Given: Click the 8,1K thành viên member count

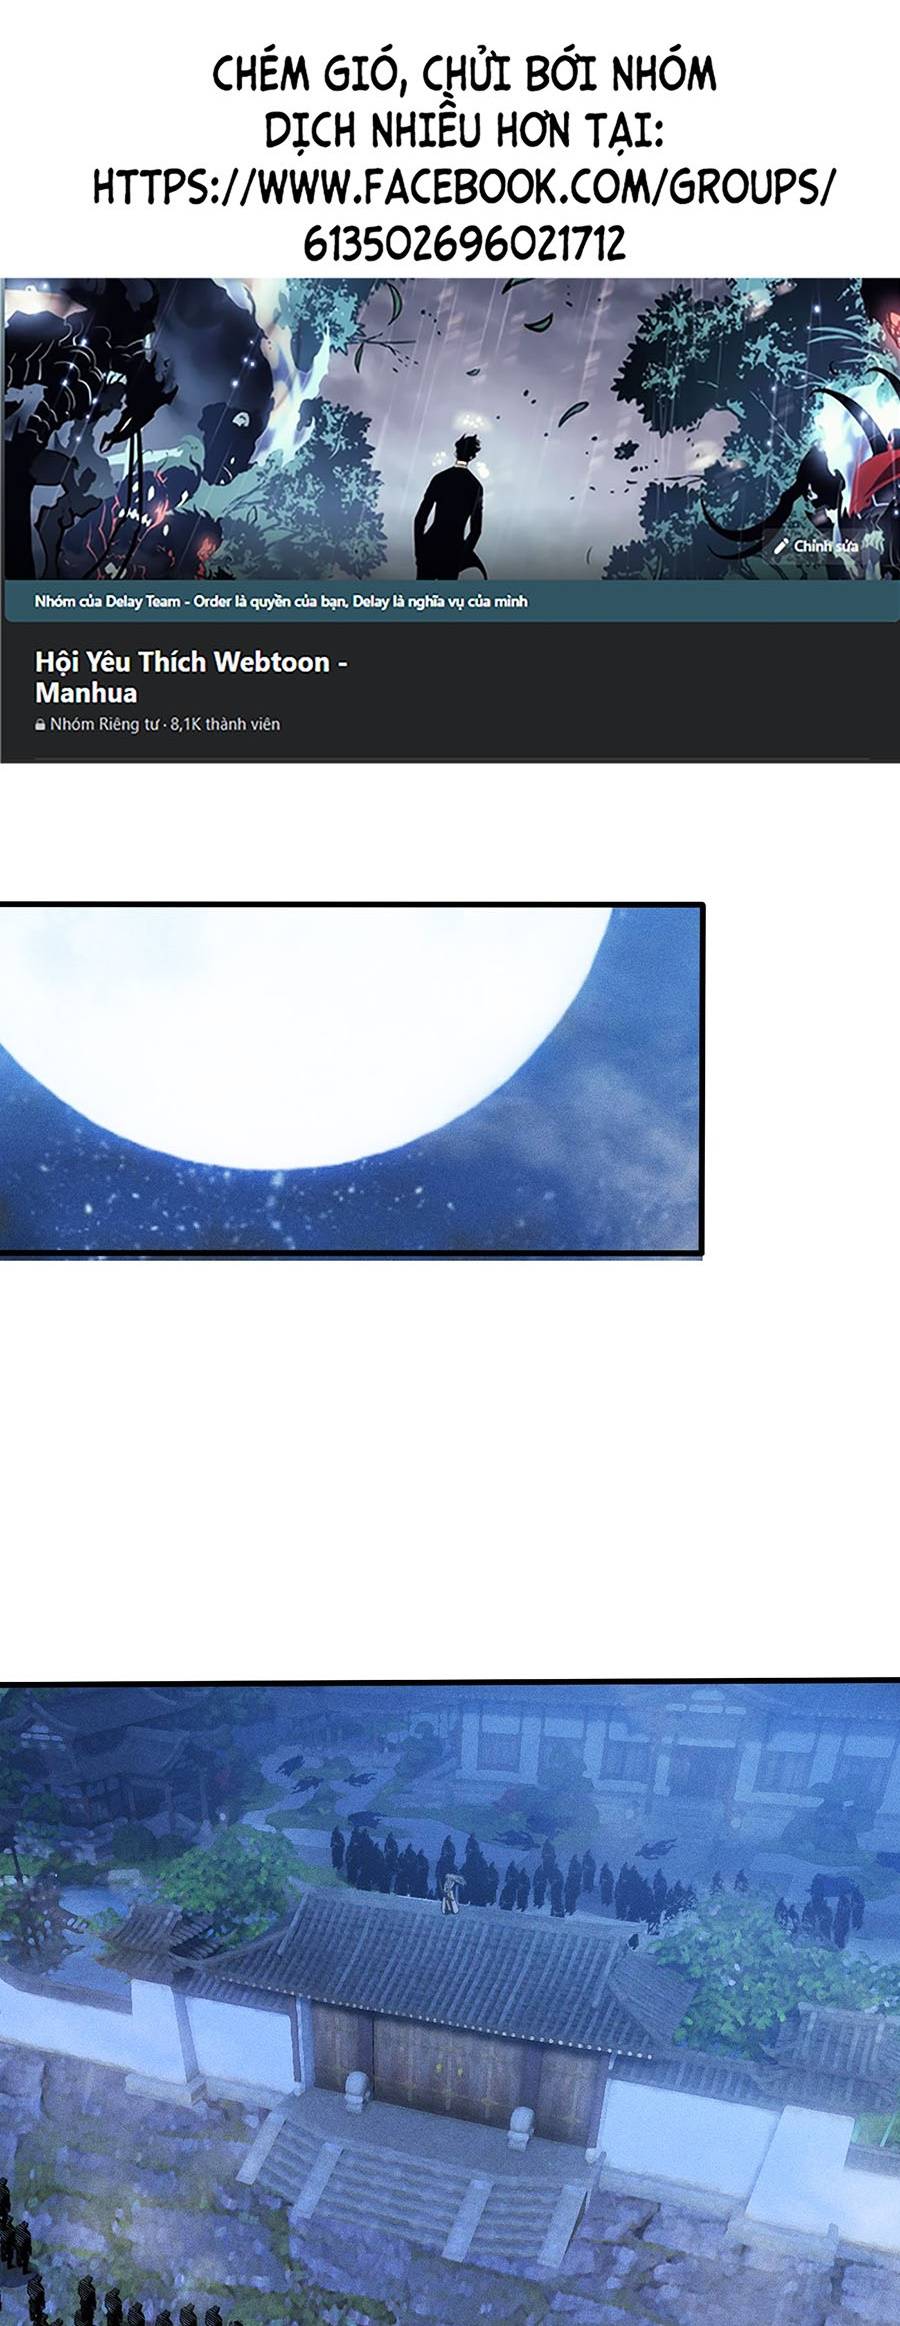Looking at the screenshot, I should (x=225, y=724).
